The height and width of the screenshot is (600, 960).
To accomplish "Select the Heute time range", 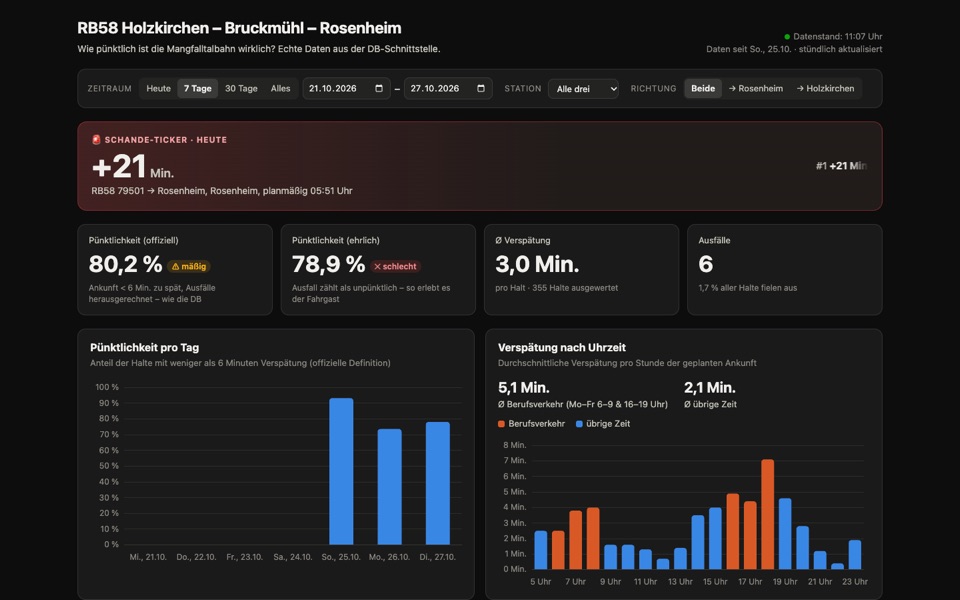I will click(159, 88).
